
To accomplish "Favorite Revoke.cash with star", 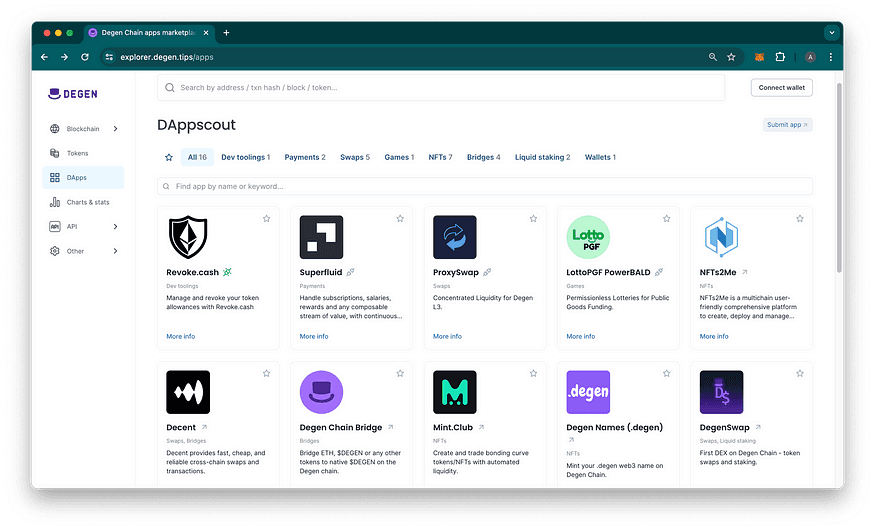I will pos(267,219).
